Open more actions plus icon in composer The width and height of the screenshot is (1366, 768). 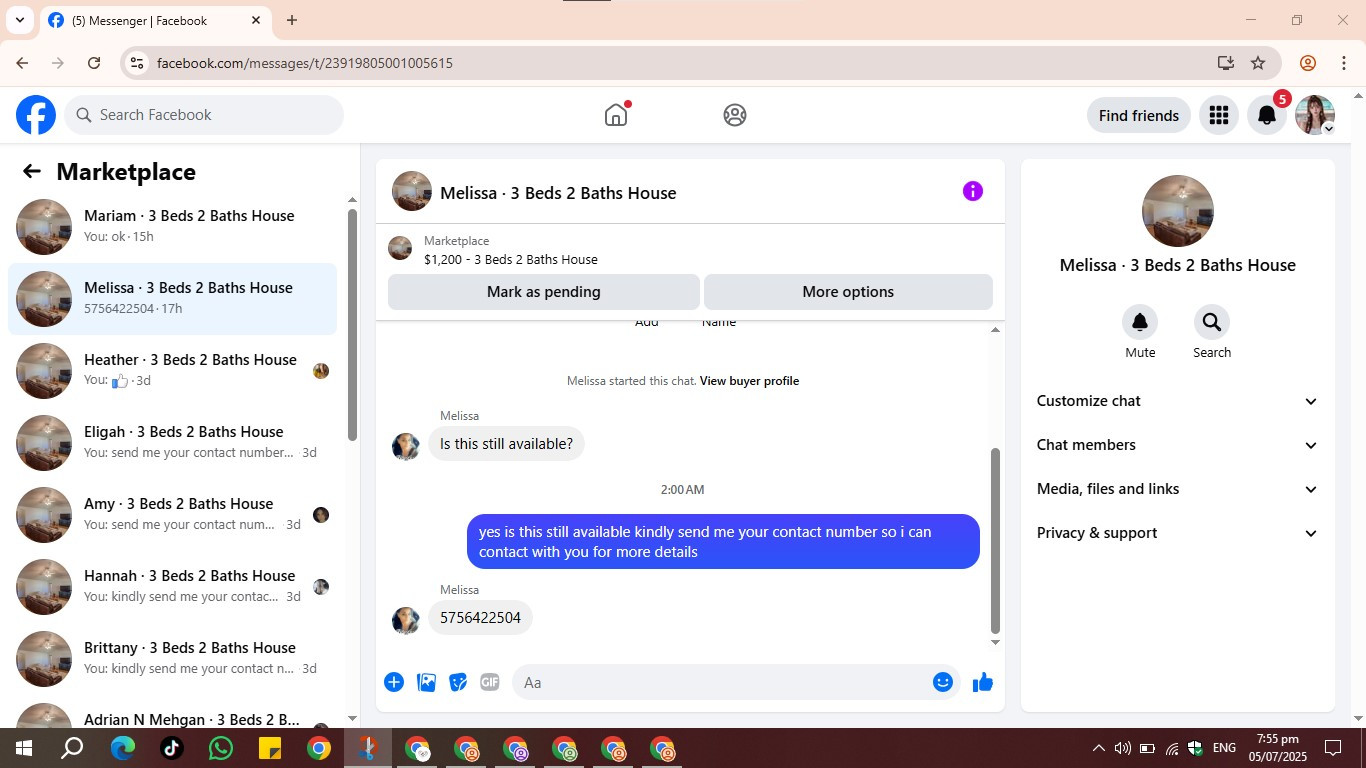click(x=394, y=682)
